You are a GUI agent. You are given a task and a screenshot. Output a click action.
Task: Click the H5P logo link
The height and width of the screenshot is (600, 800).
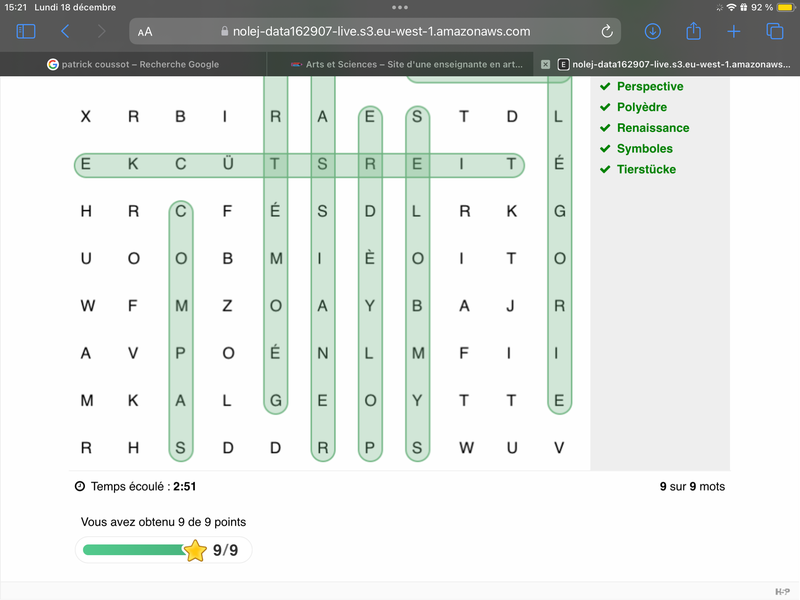tap(781, 592)
